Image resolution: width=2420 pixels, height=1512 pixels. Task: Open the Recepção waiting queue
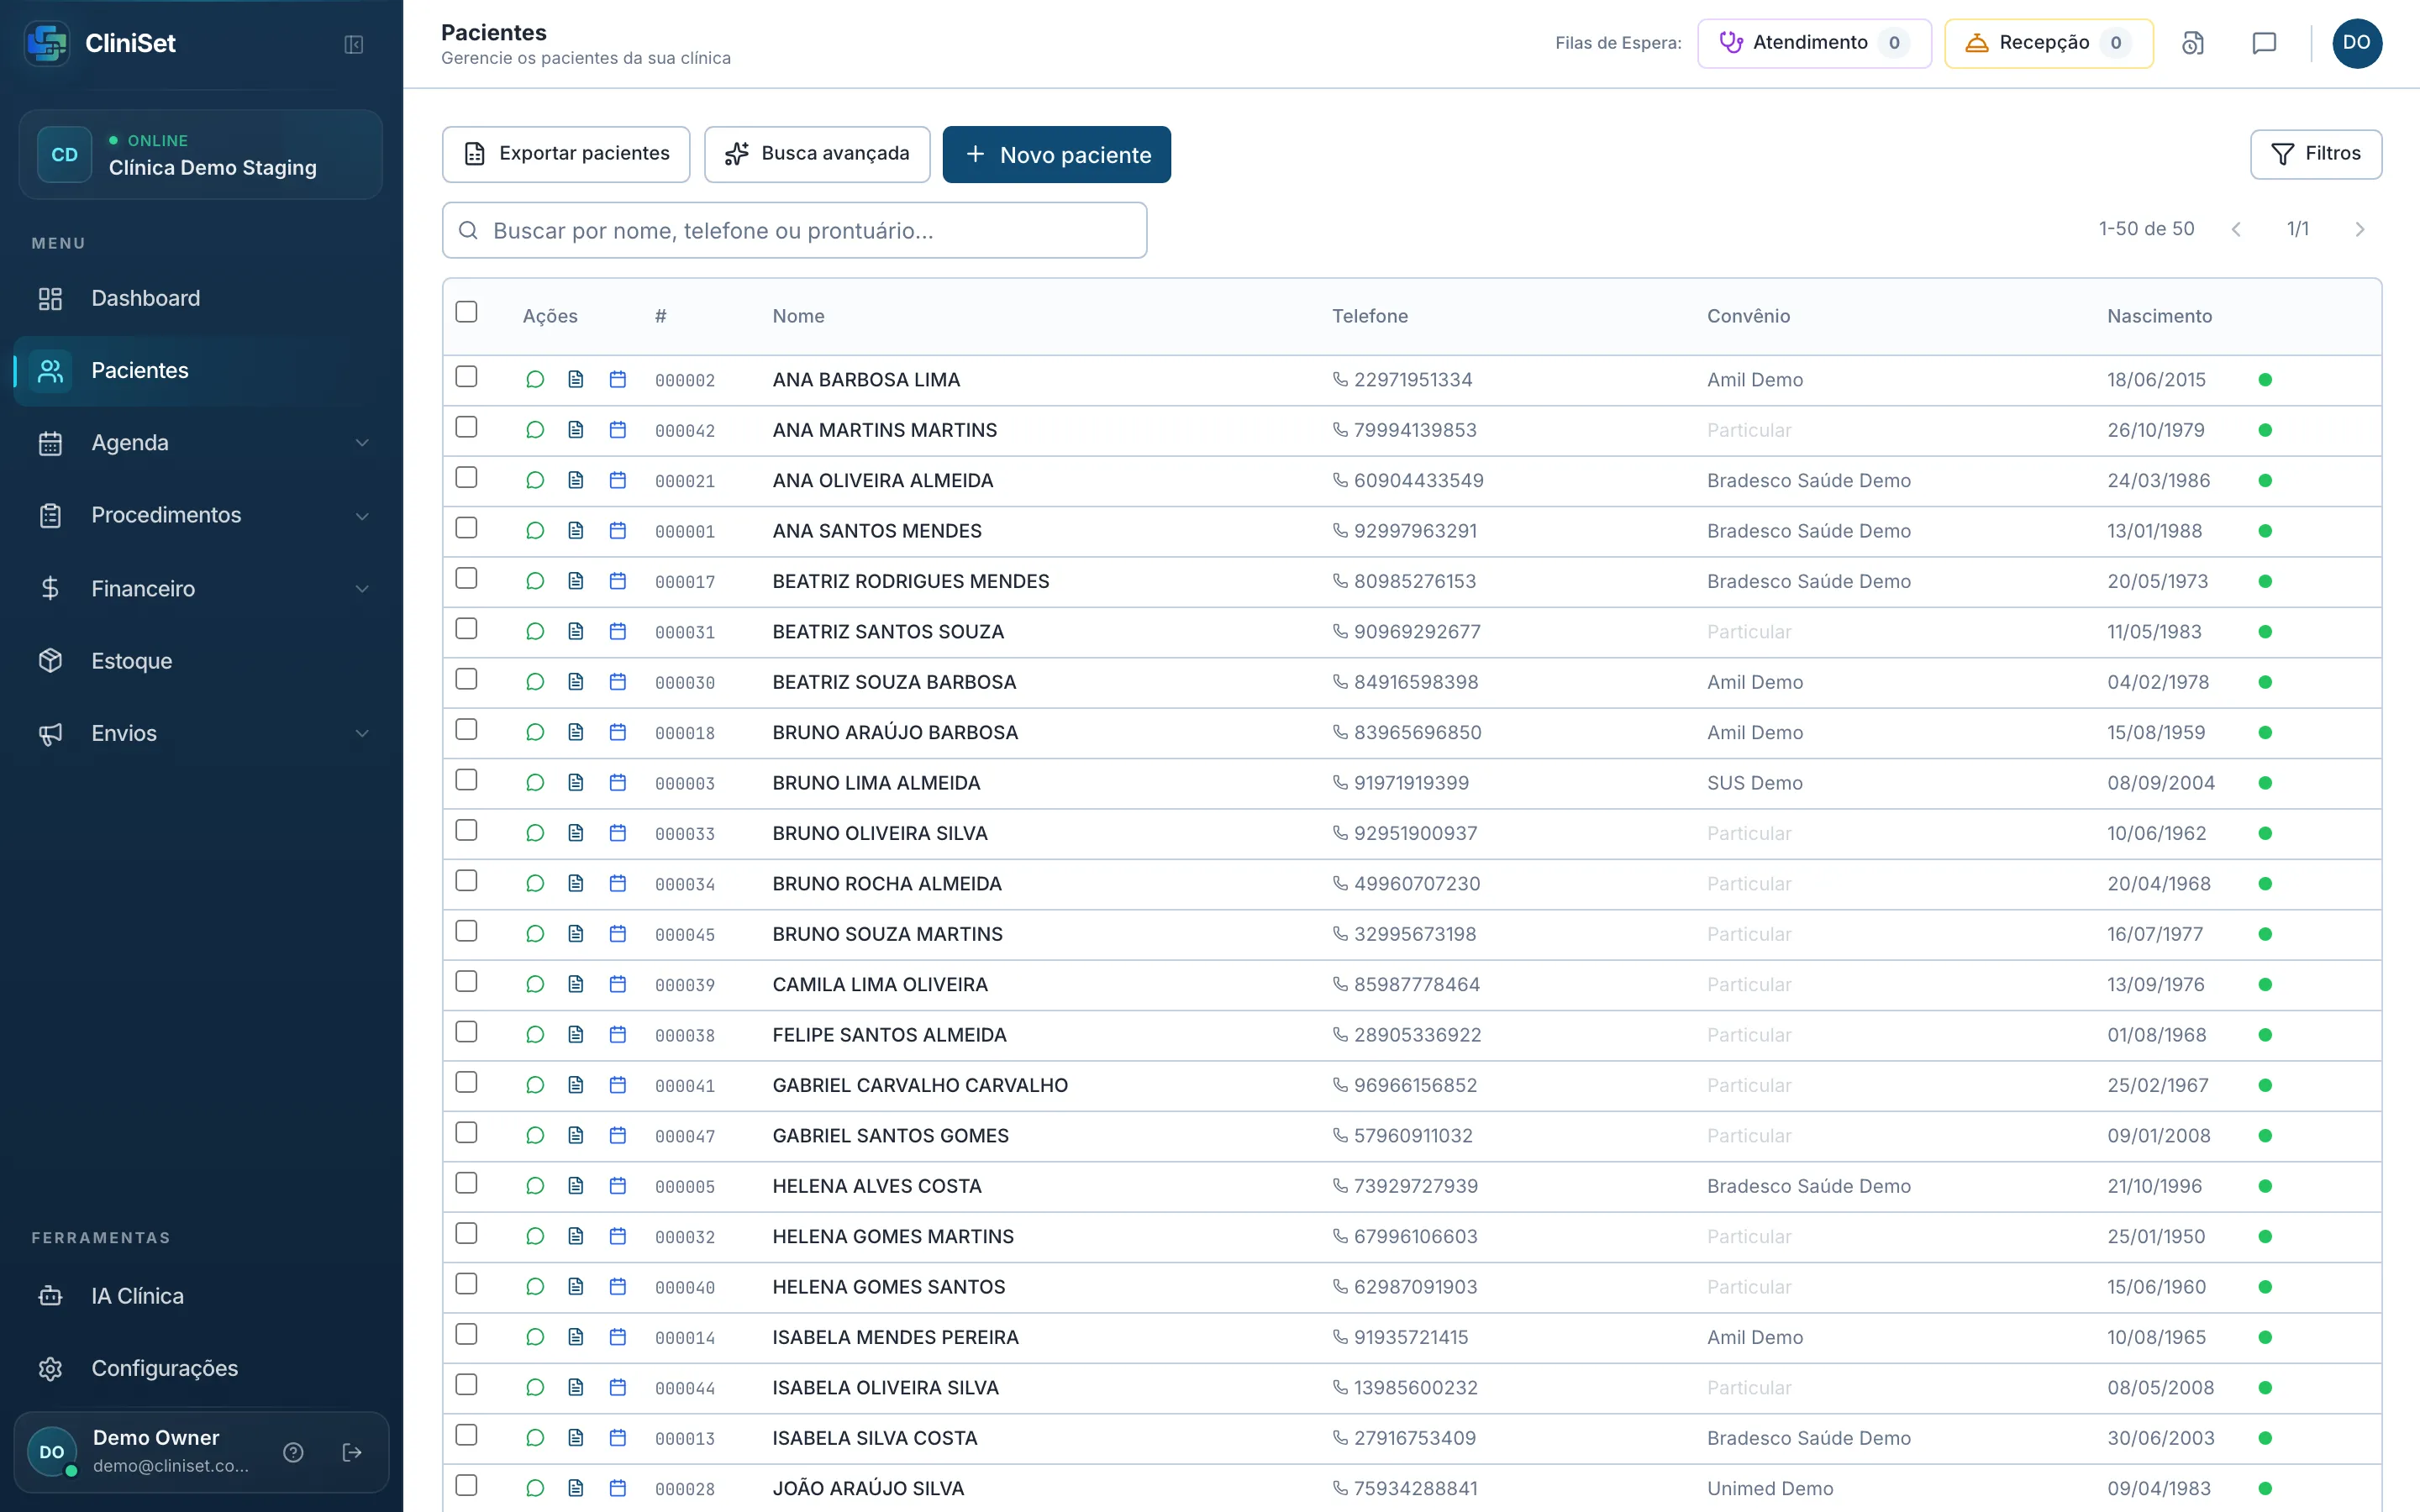click(x=2049, y=43)
